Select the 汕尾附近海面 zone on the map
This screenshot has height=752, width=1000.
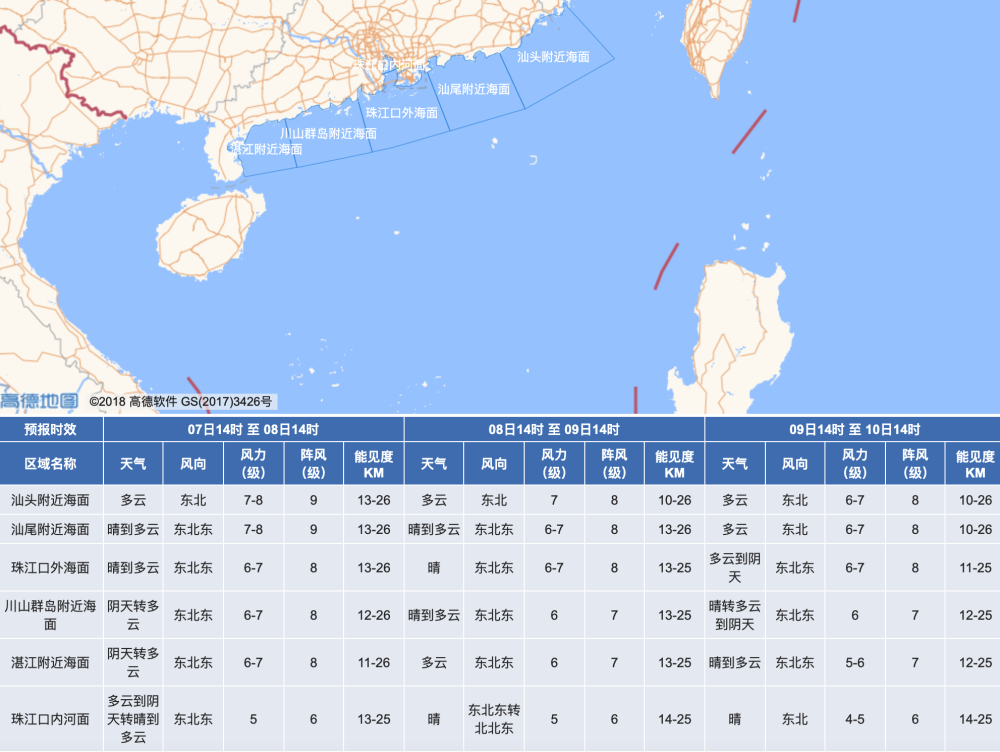(474, 89)
